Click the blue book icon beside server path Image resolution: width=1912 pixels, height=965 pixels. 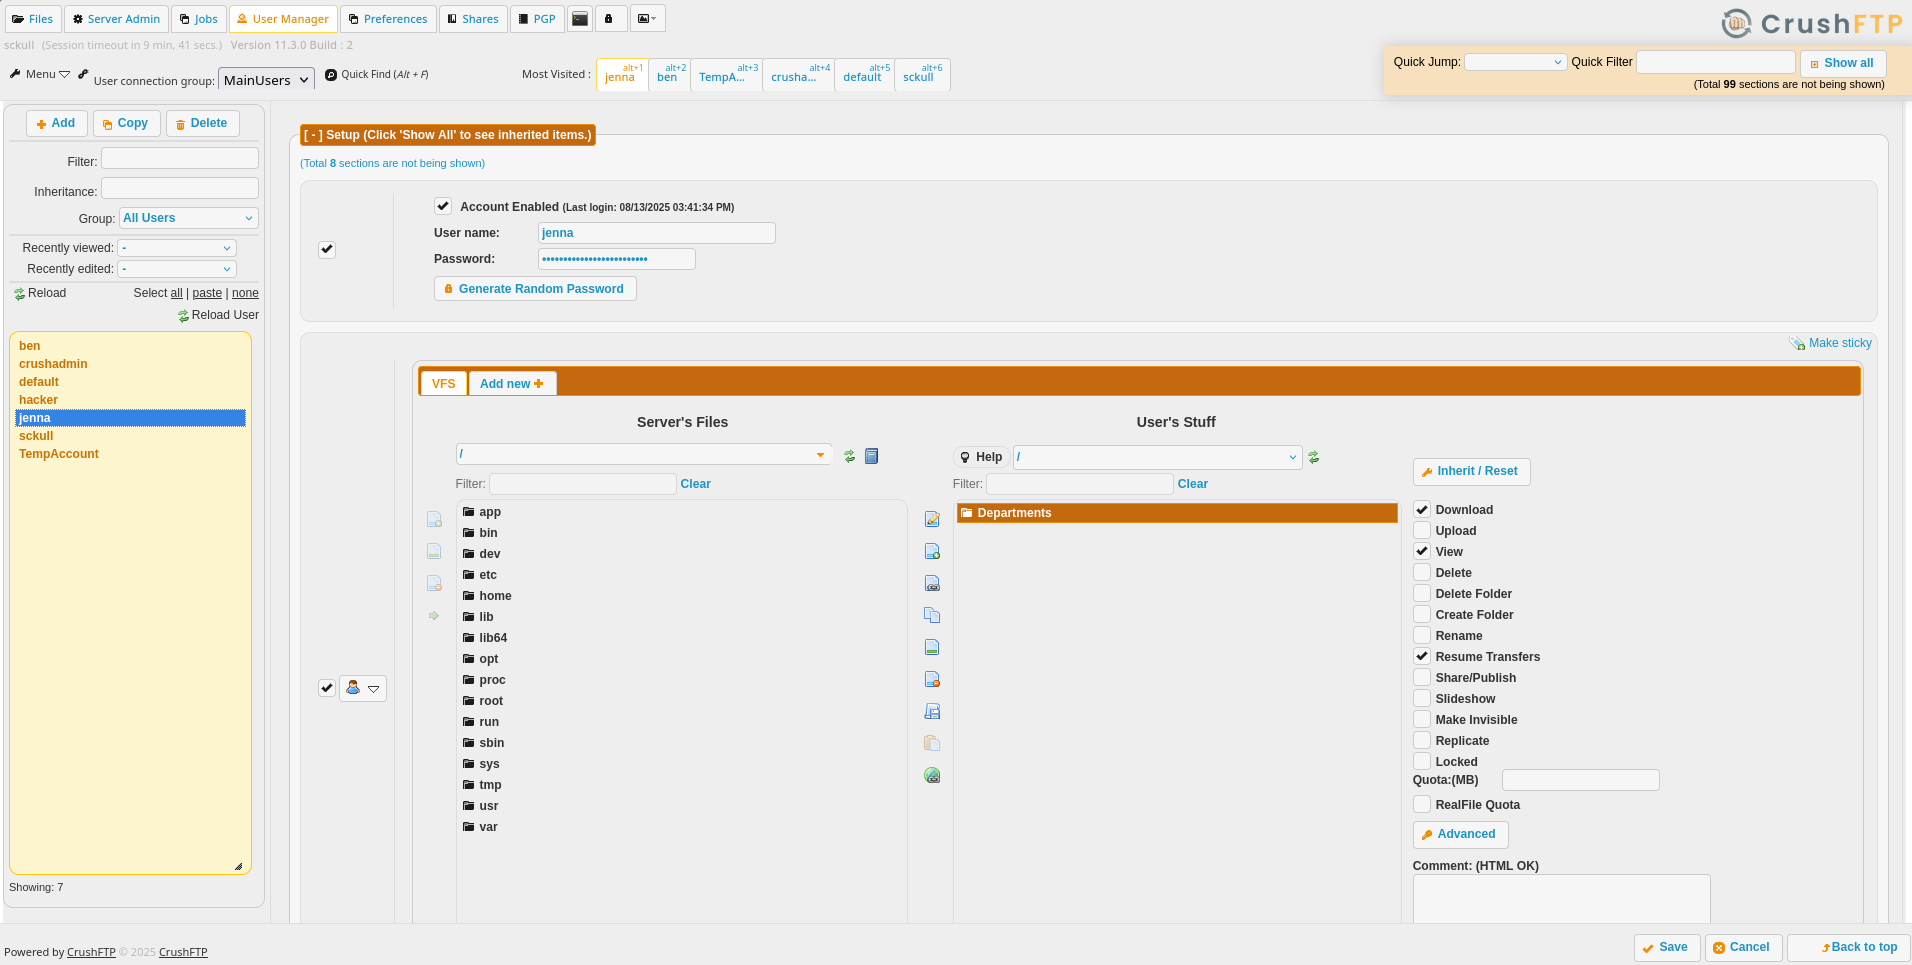point(871,456)
